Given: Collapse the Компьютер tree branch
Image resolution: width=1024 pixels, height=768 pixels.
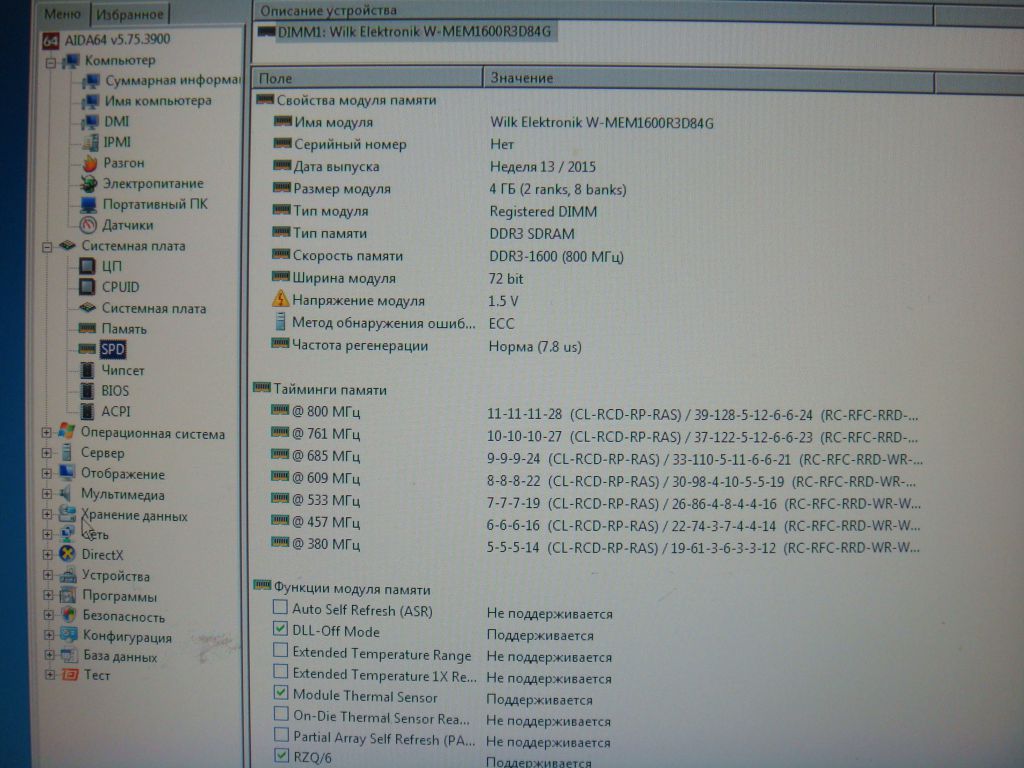Looking at the screenshot, I should point(50,63).
